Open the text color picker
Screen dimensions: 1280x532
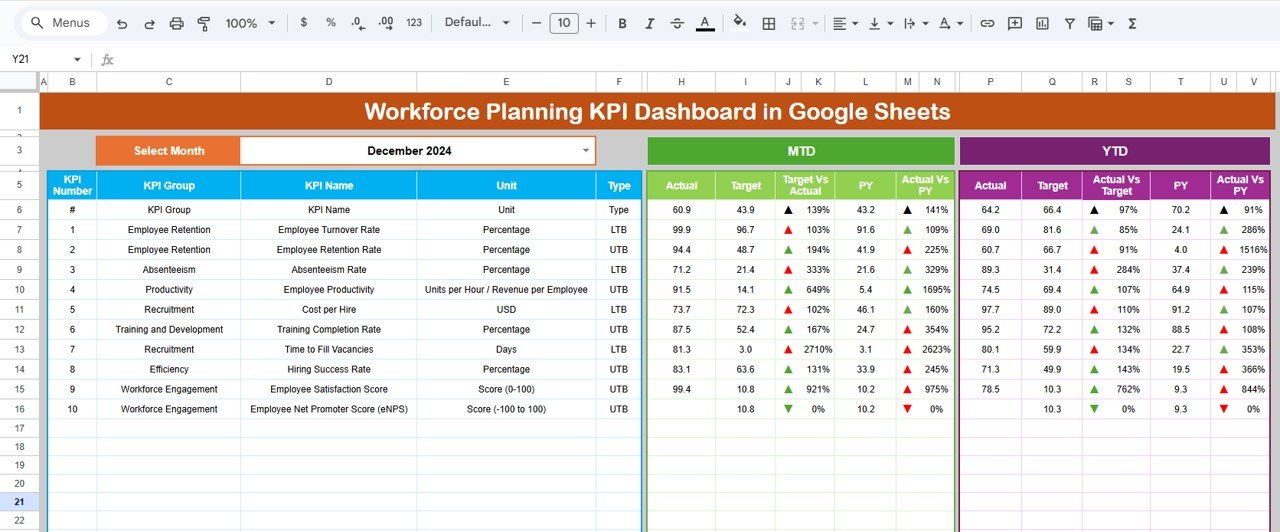(705, 23)
